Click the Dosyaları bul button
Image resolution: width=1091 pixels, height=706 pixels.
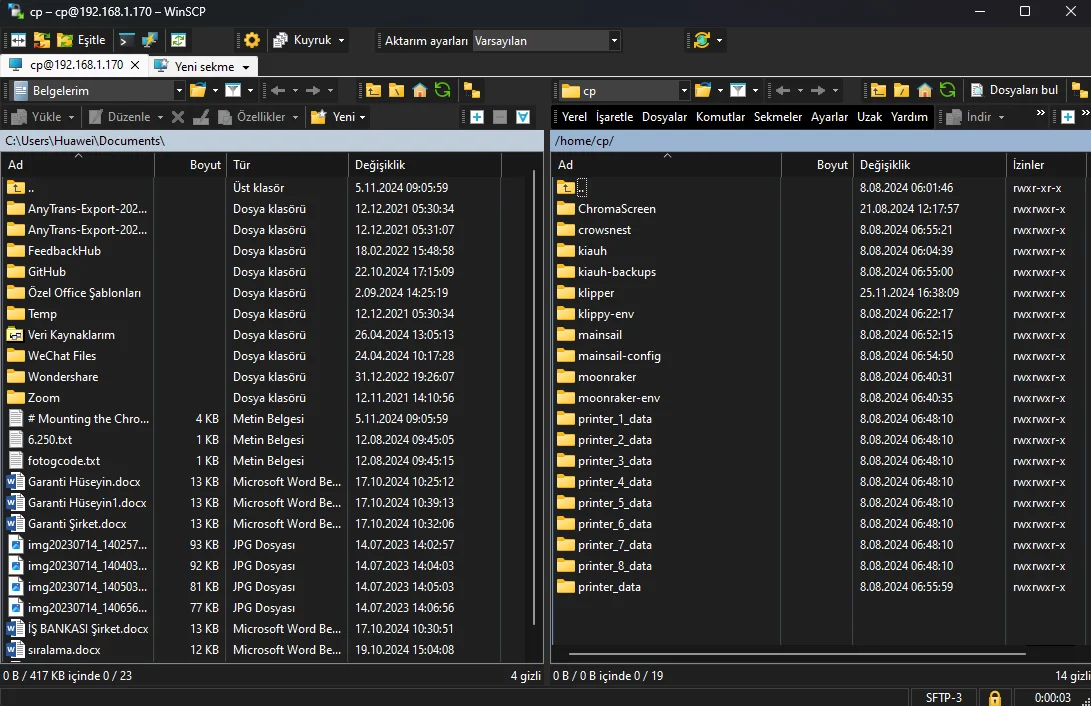click(1014, 90)
